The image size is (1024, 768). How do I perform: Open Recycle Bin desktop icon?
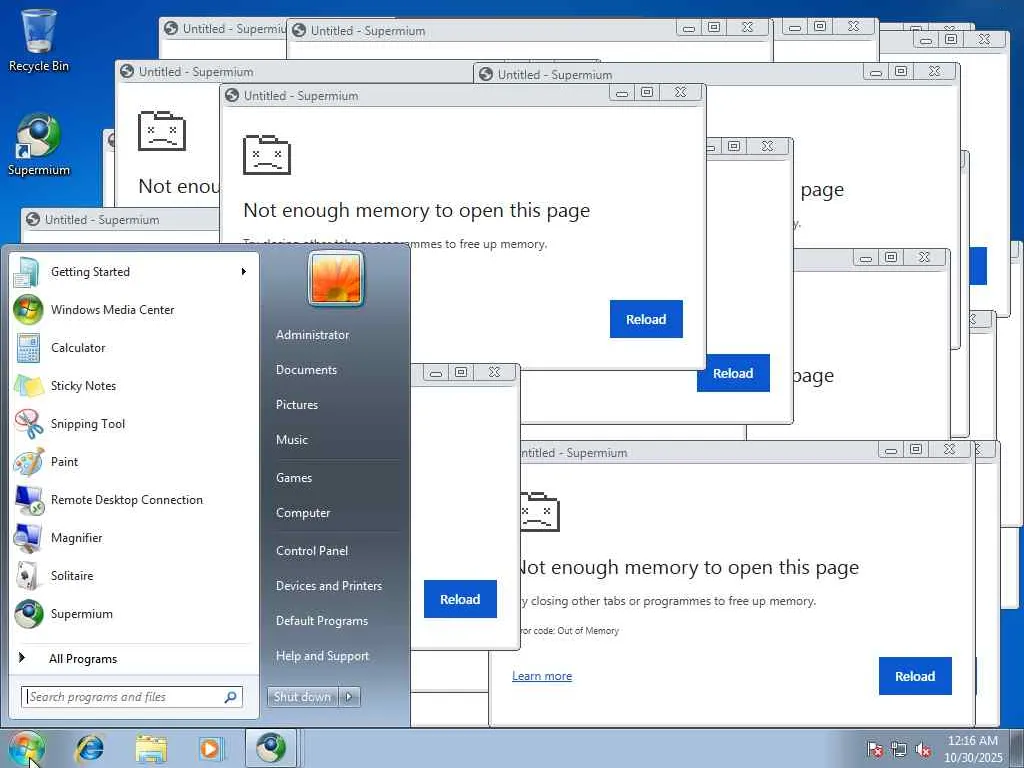point(38,39)
